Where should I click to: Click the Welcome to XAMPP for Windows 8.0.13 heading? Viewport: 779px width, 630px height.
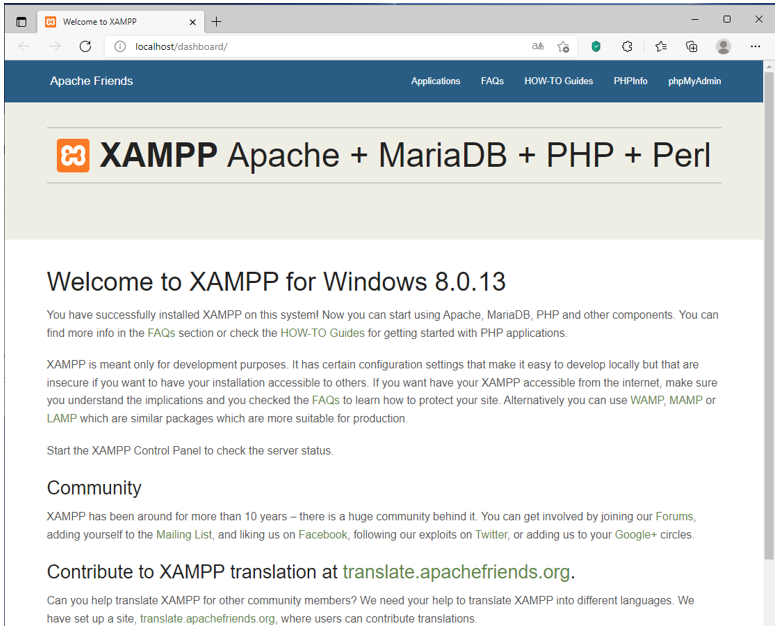(276, 282)
